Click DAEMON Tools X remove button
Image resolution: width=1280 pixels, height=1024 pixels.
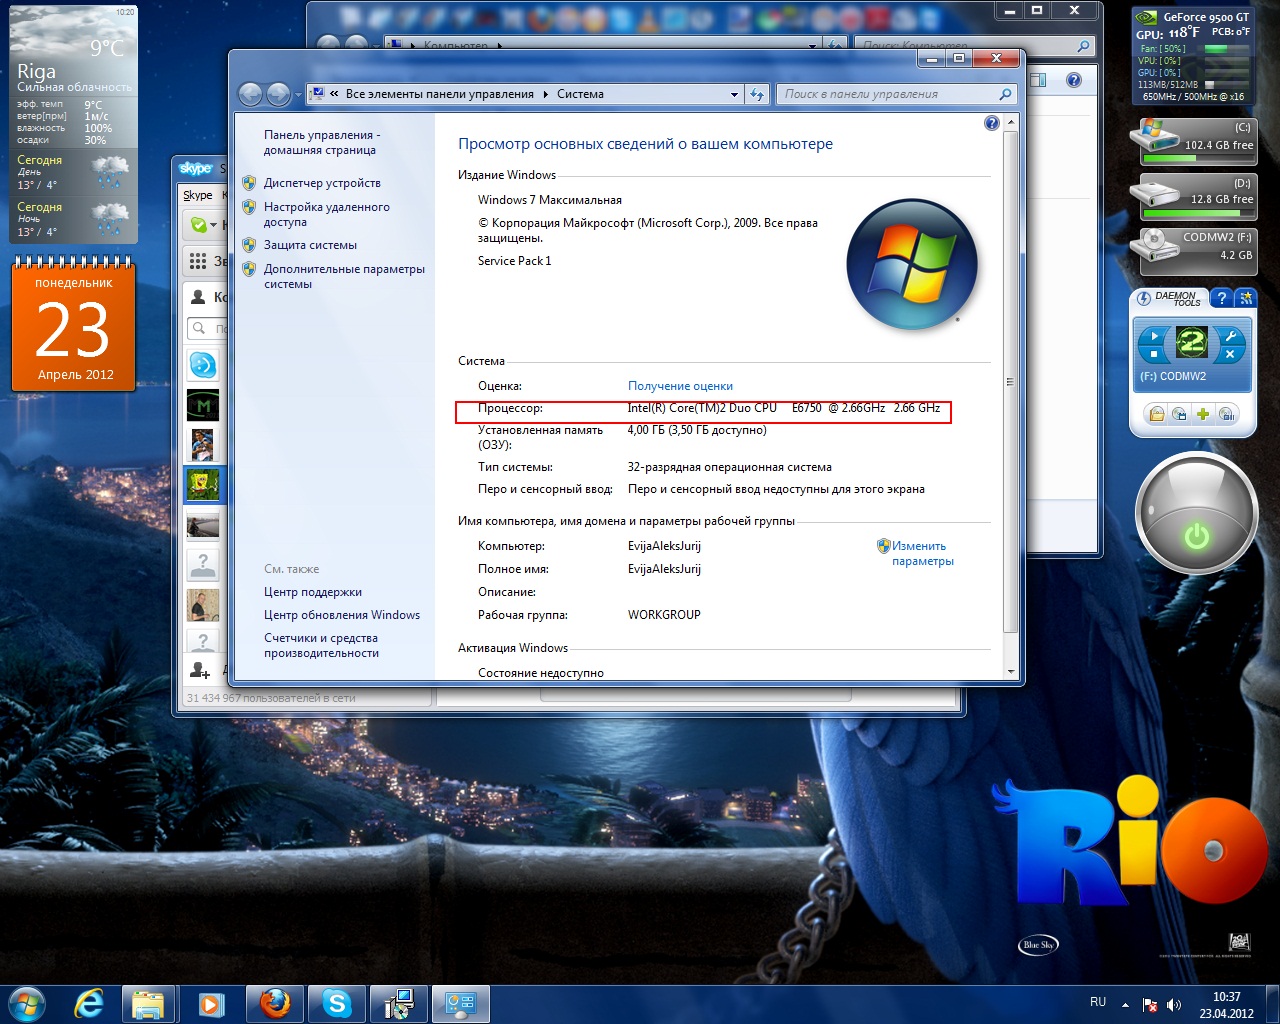pyautogui.click(x=1231, y=354)
